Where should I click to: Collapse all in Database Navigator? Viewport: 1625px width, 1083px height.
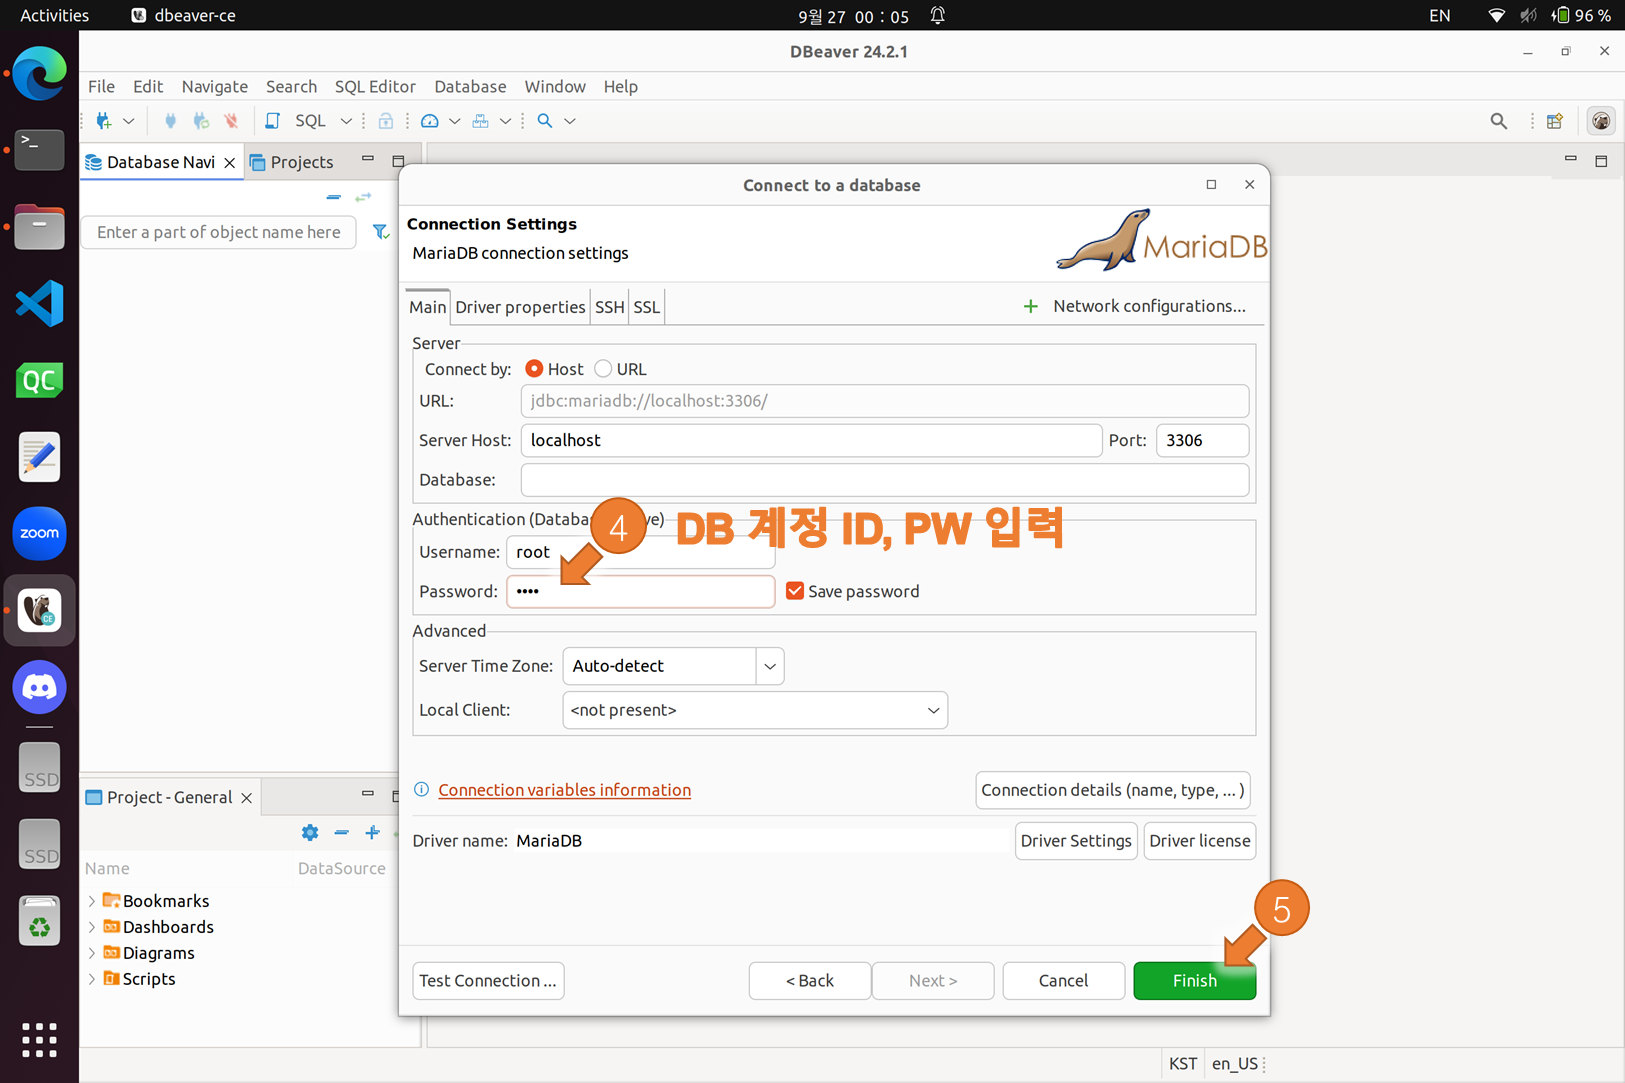point(334,197)
